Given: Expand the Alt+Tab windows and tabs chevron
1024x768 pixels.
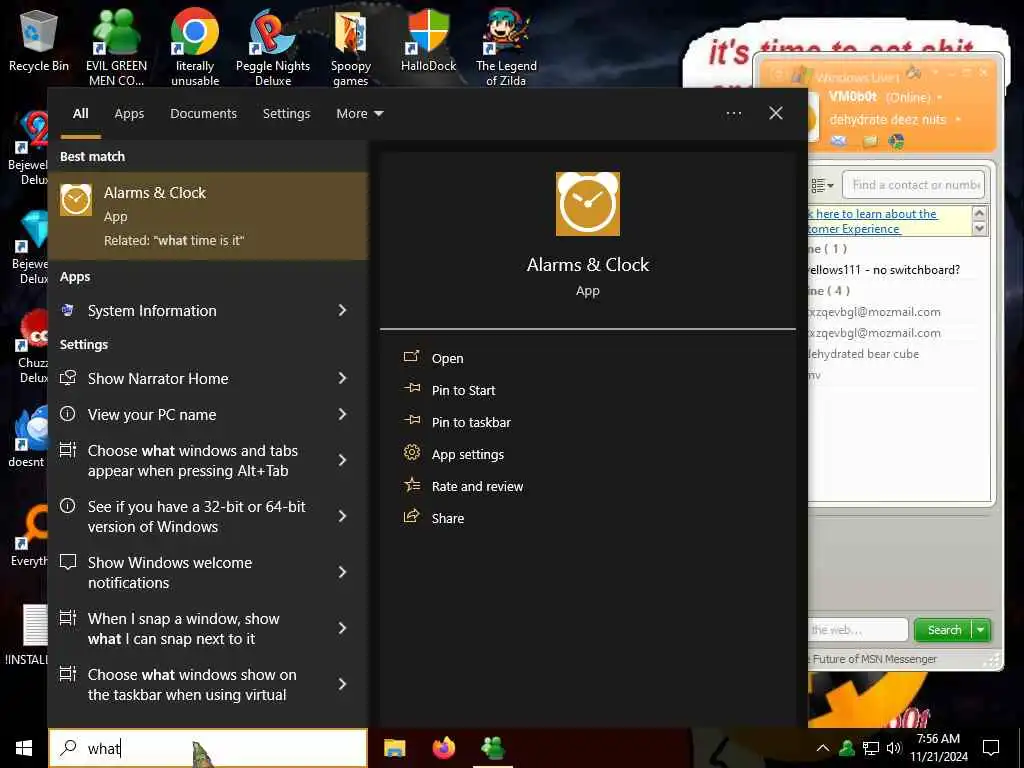Looking at the screenshot, I should pyautogui.click(x=342, y=460).
